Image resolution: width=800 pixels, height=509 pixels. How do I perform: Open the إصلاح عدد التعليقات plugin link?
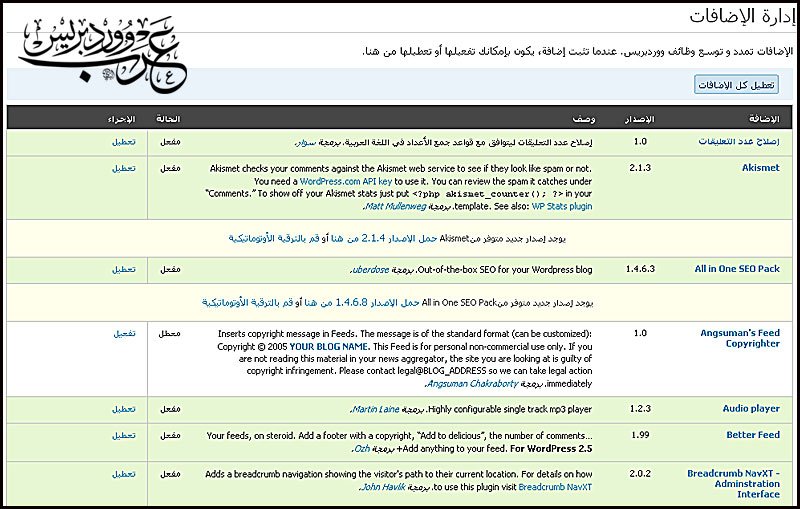coord(739,141)
